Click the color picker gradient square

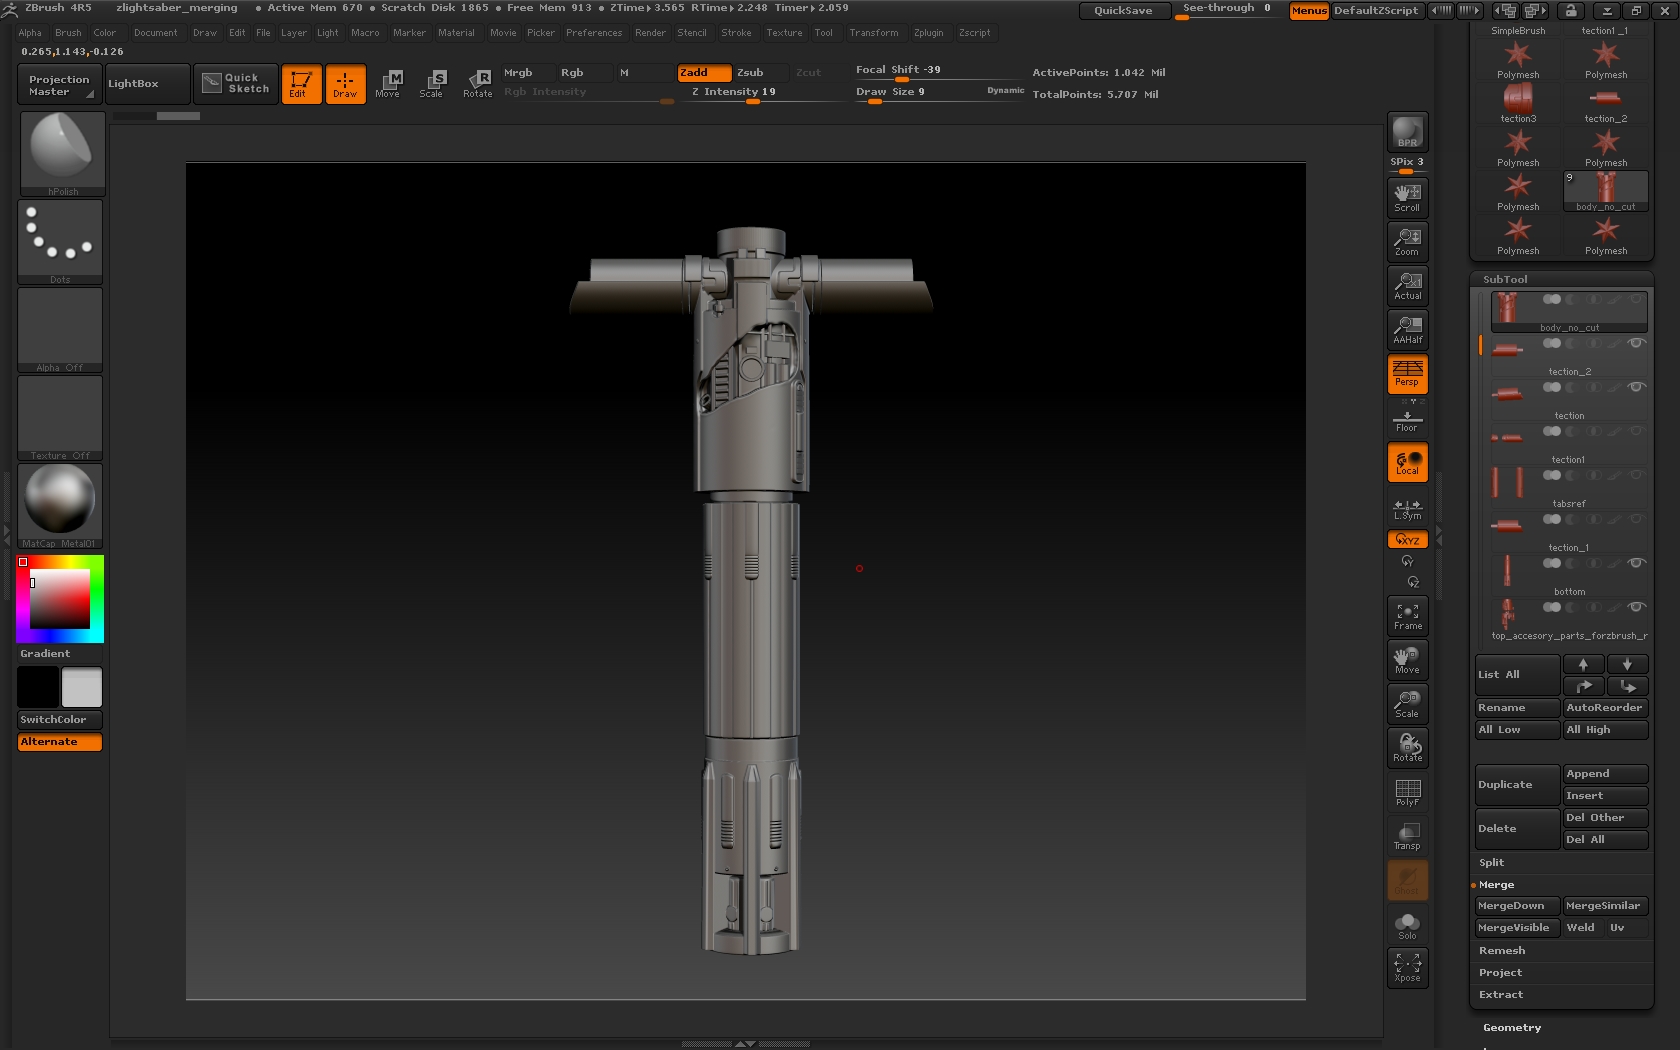coord(60,599)
